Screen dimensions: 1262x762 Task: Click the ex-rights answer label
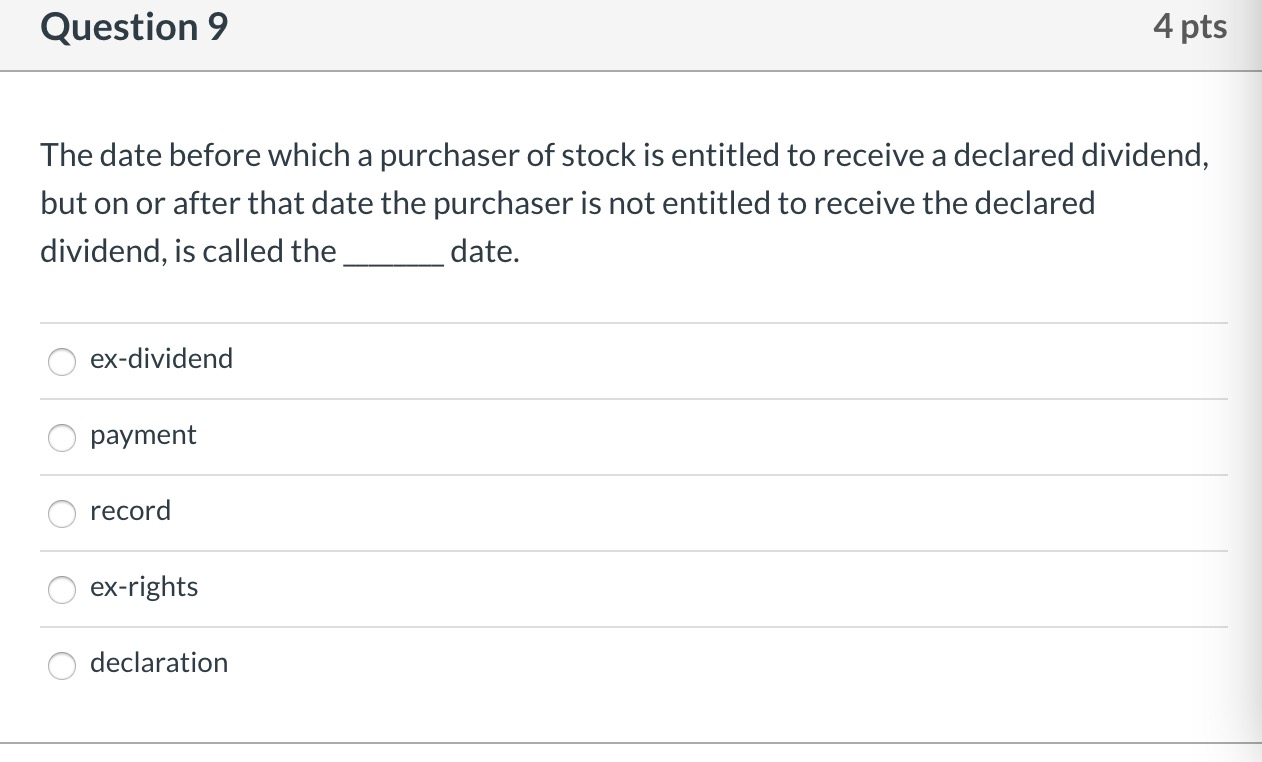point(143,587)
